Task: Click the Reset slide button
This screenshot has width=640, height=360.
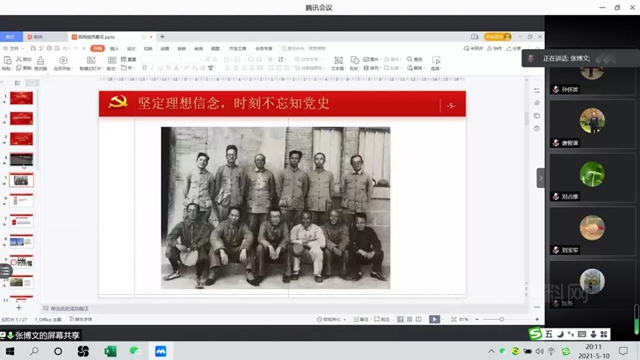Action: click(x=128, y=59)
